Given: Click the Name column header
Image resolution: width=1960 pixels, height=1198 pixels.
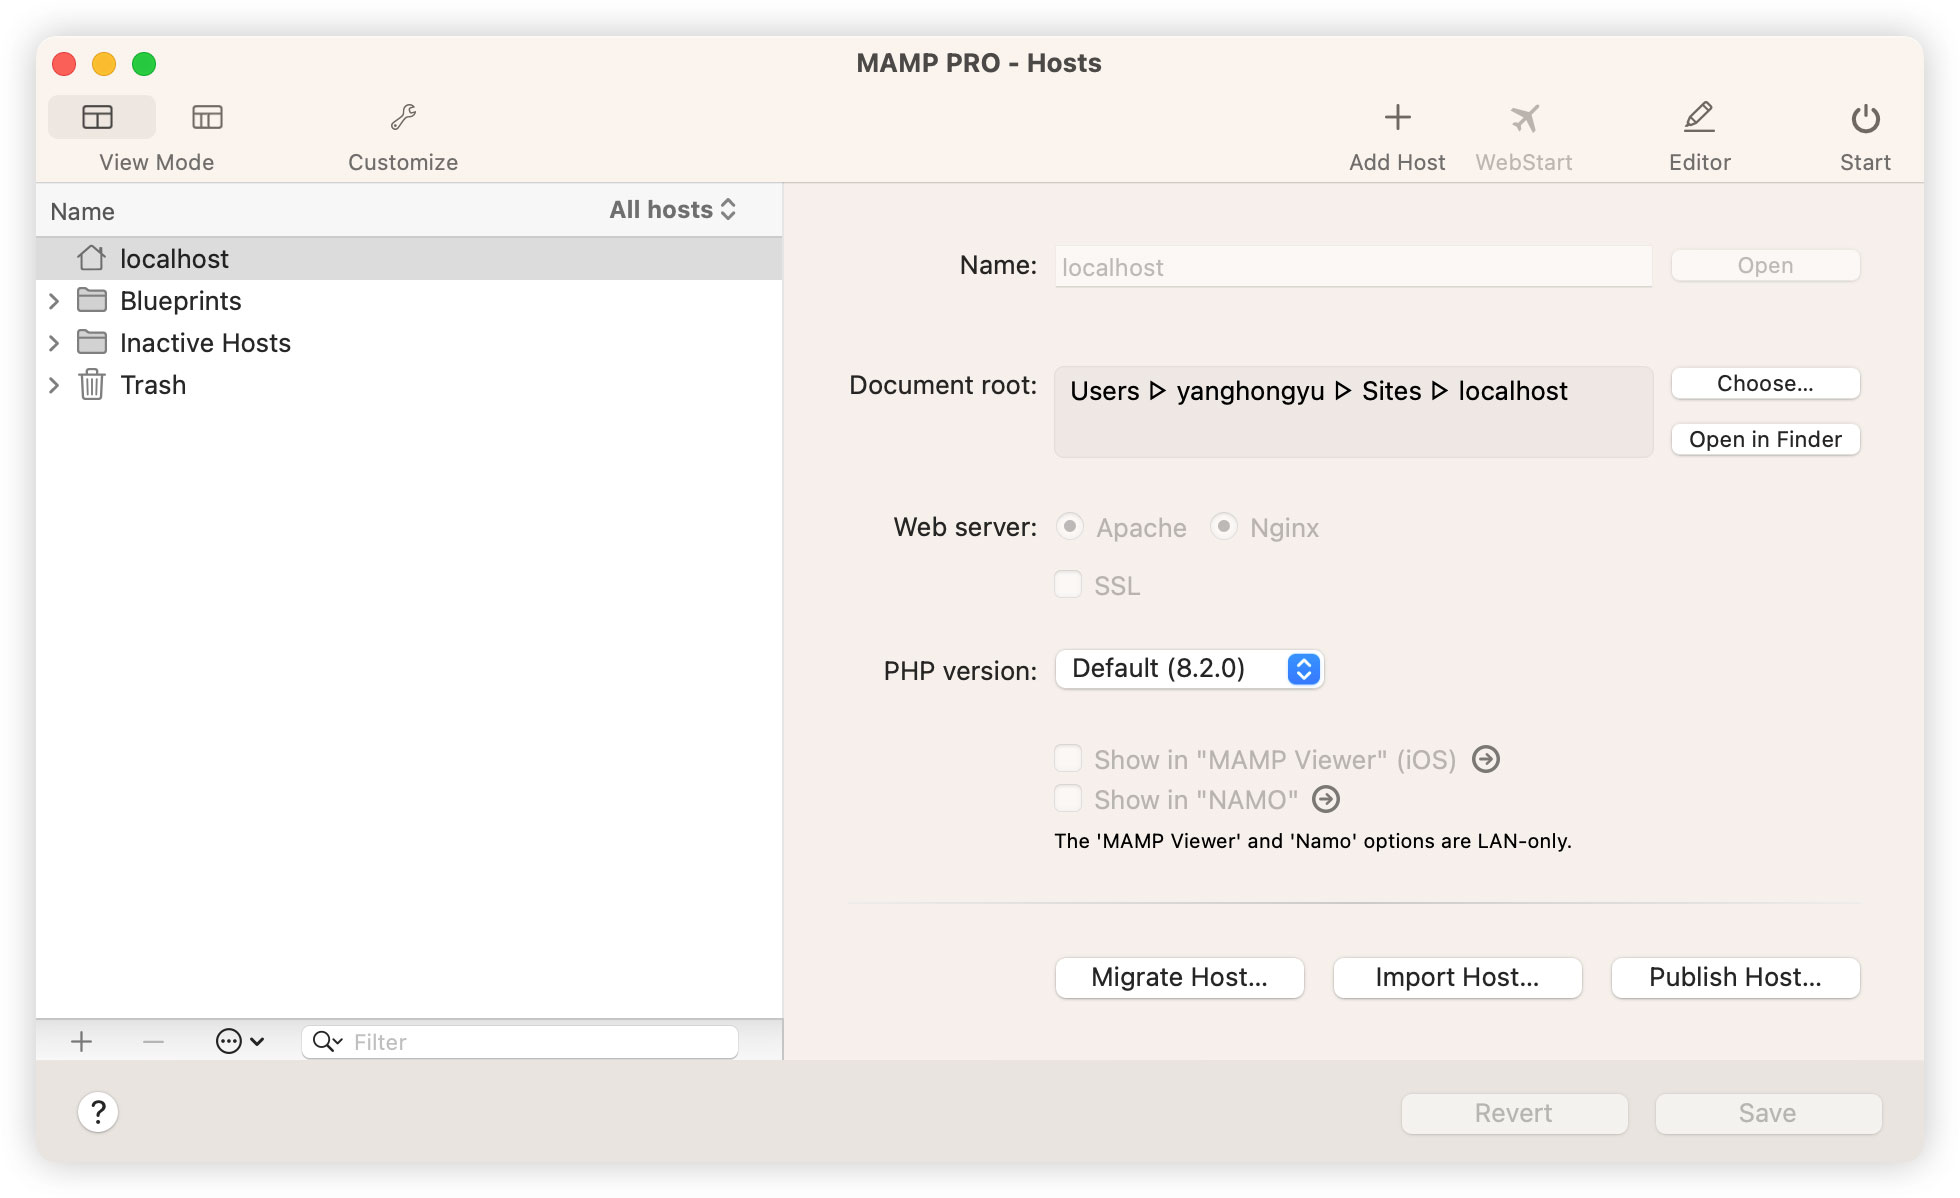Looking at the screenshot, I should point(83,211).
